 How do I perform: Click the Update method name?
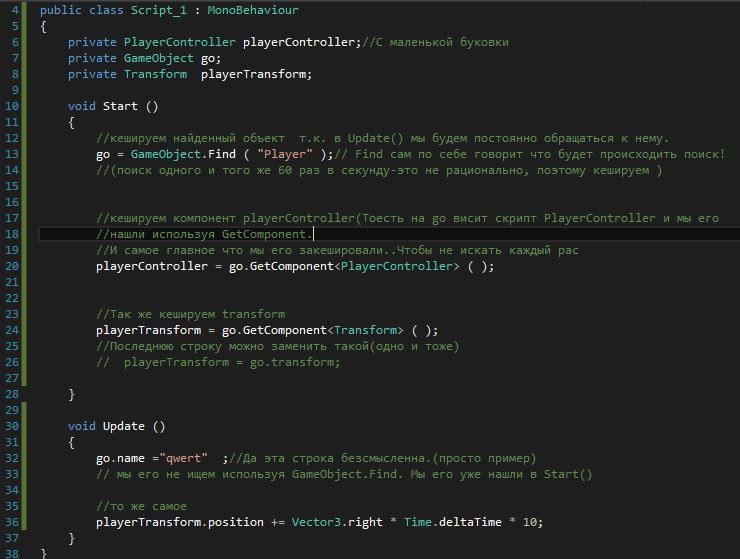(124, 426)
